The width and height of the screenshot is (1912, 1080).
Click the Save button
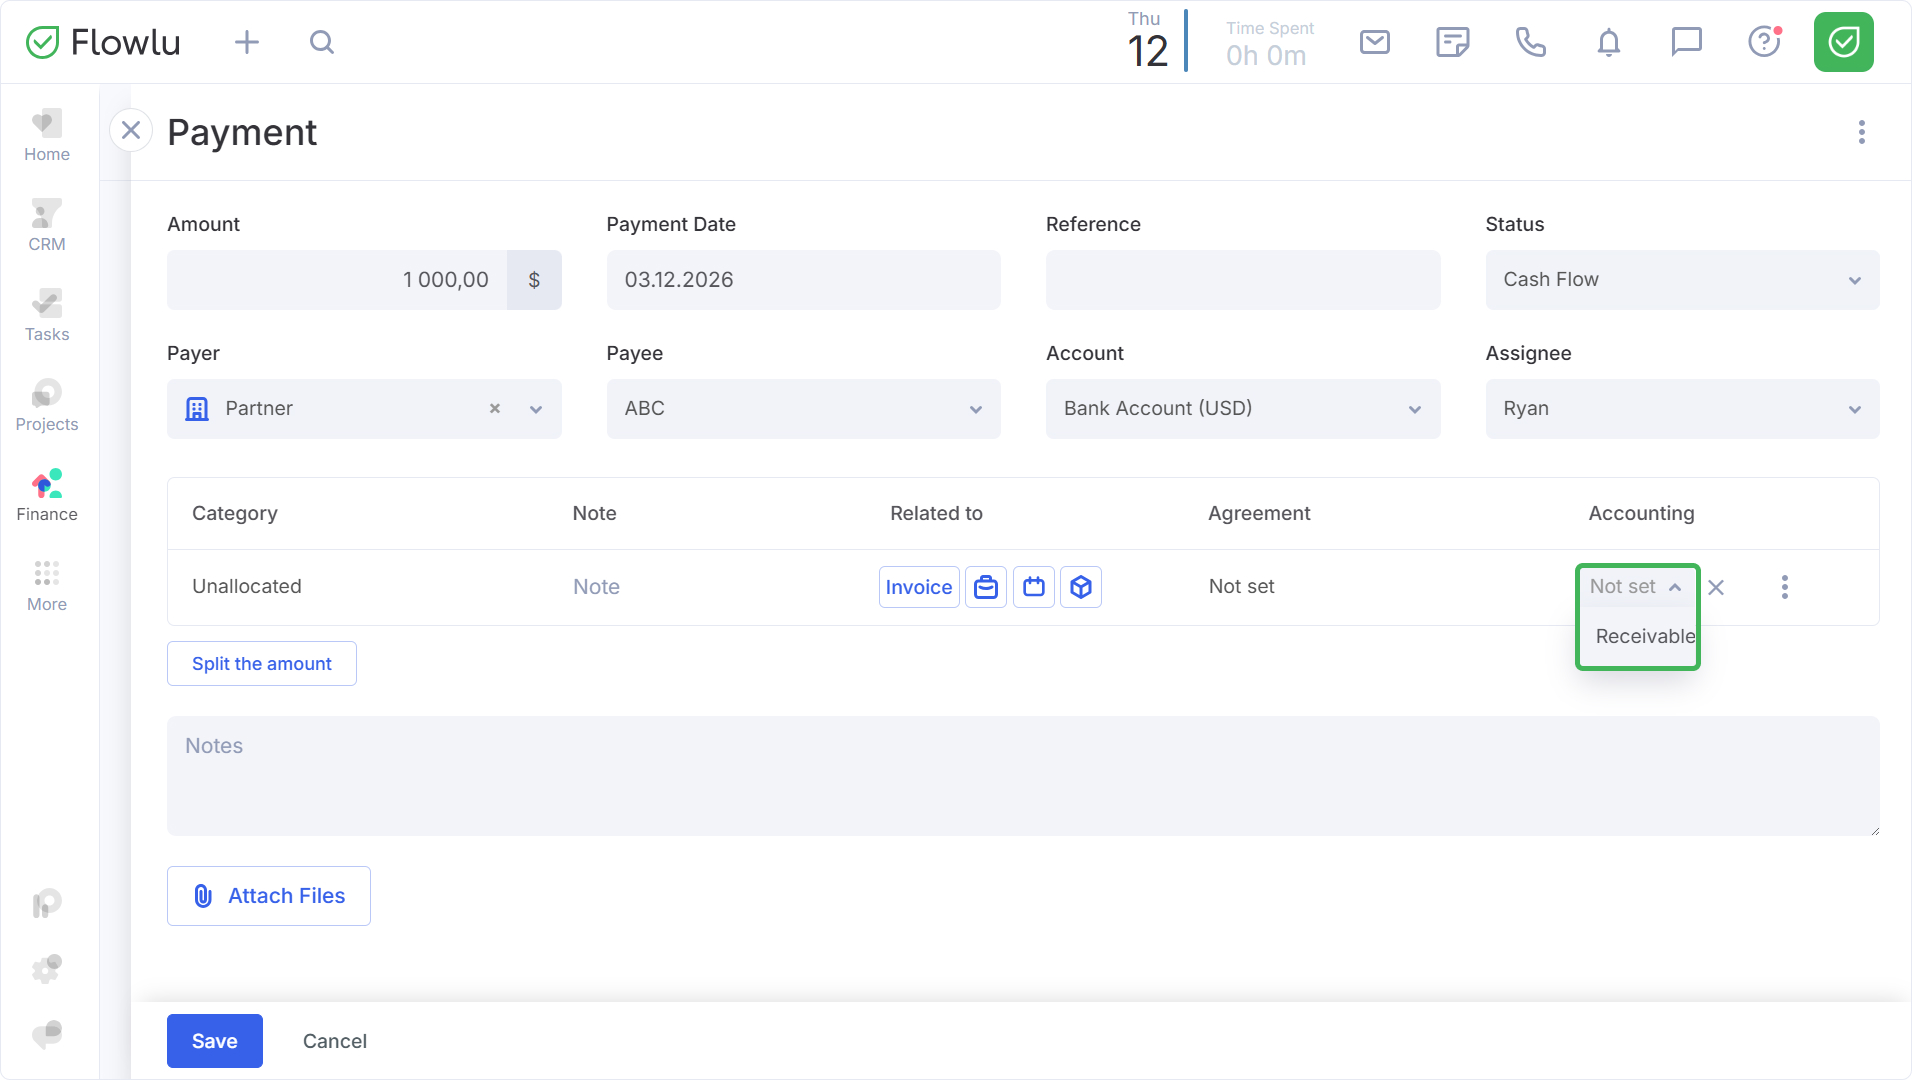(214, 1041)
